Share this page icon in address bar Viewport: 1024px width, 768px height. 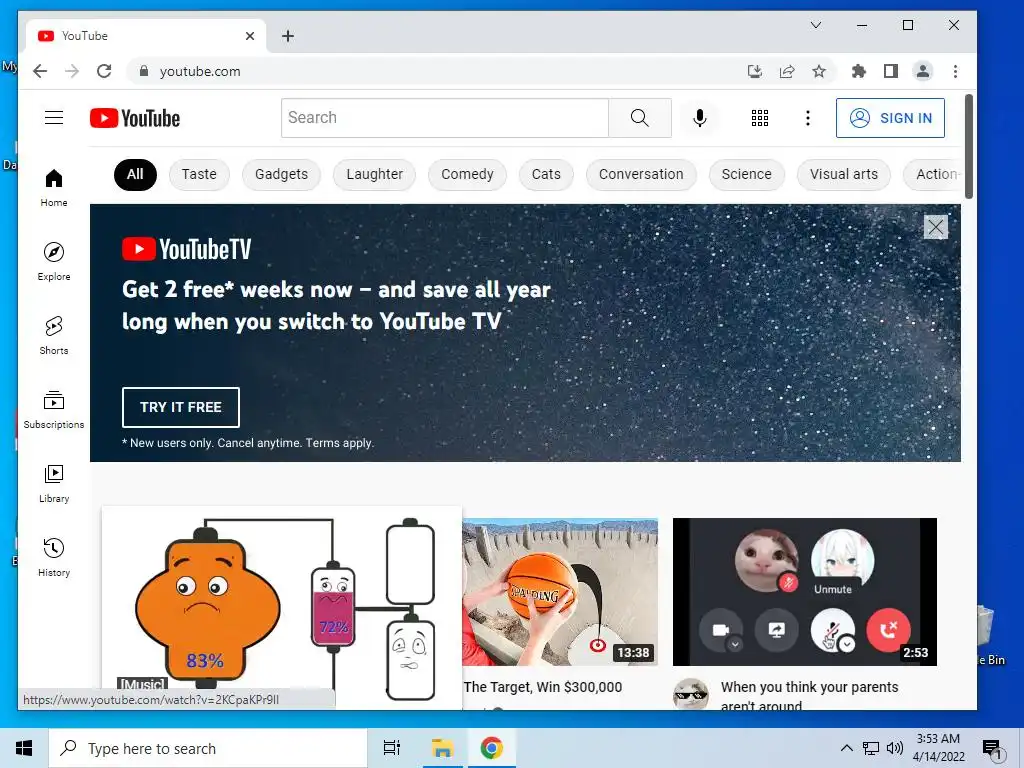click(x=787, y=71)
